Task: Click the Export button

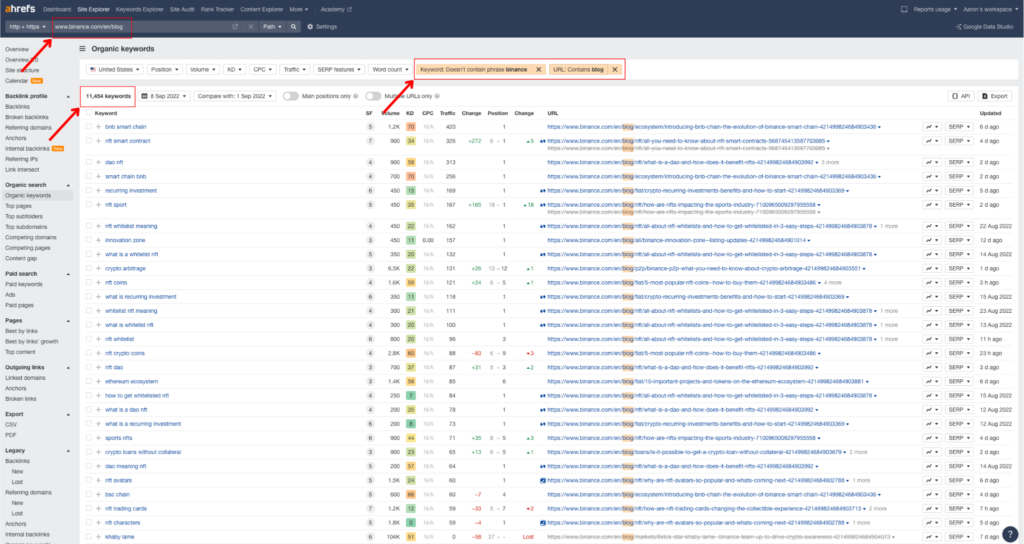Action: [x=994, y=96]
